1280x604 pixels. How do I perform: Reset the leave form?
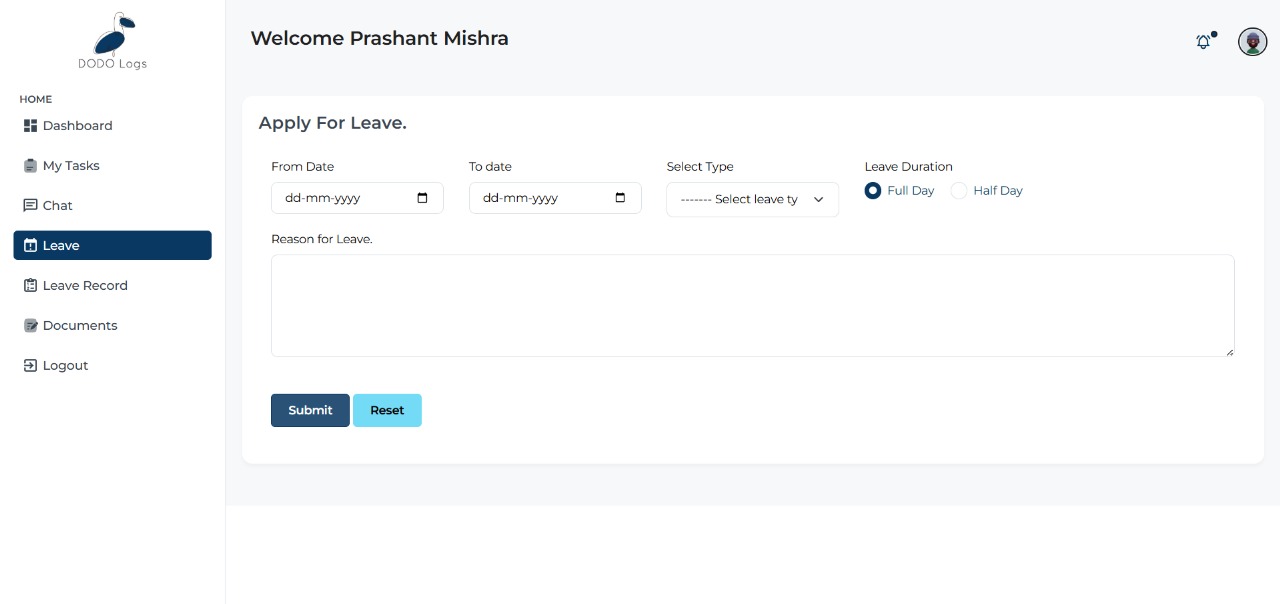pyautogui.click(x=387, y=410)
